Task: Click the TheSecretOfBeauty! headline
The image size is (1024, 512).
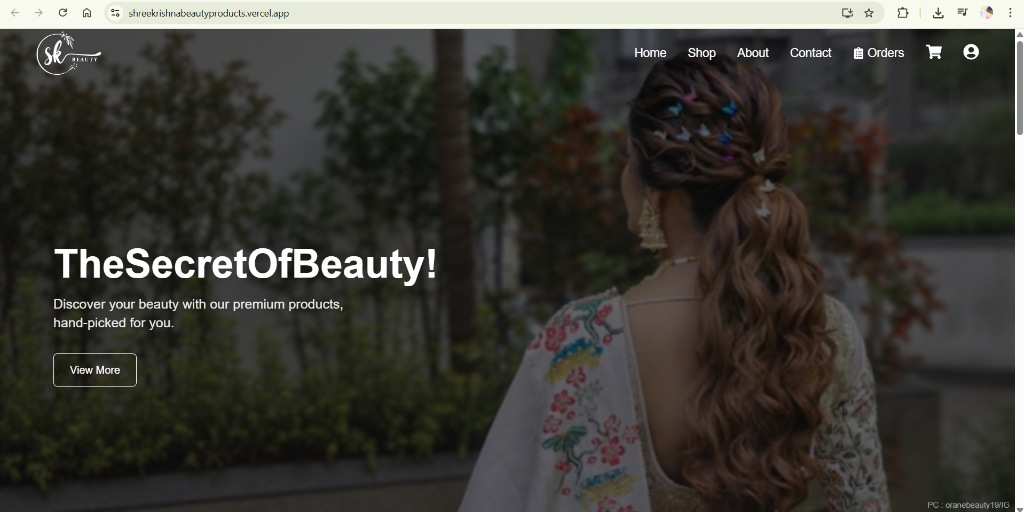Action: (245, 264)
